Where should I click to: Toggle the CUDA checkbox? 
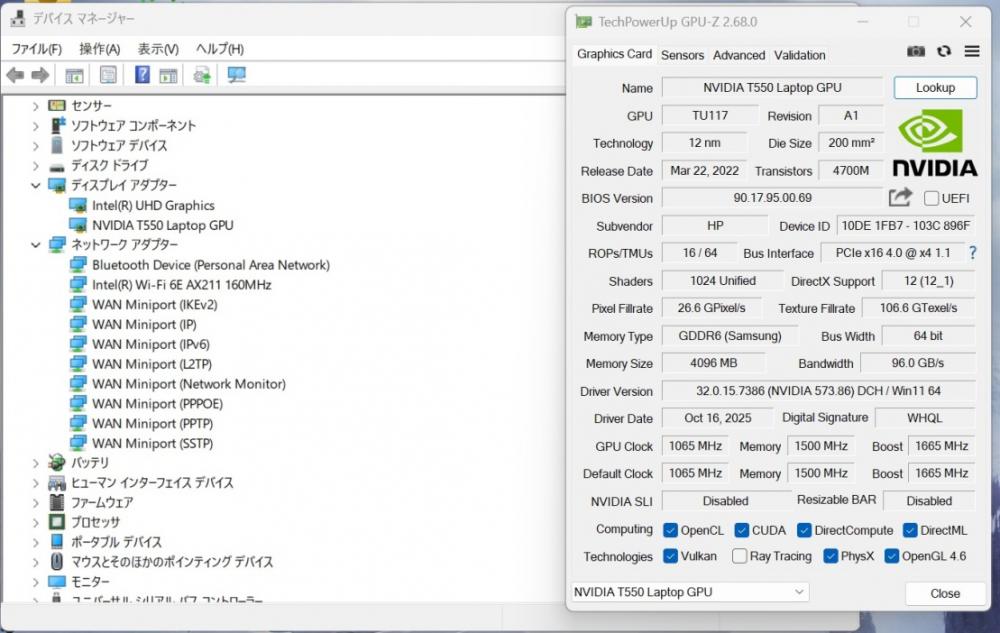click(742, 530)
